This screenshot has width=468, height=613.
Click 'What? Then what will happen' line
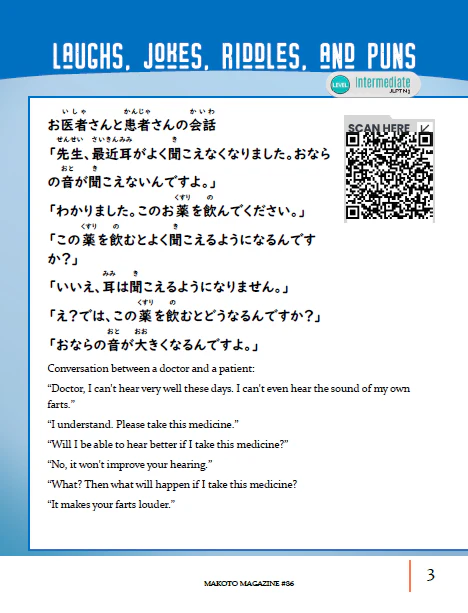pyautogui.click(x=172, y=485)
